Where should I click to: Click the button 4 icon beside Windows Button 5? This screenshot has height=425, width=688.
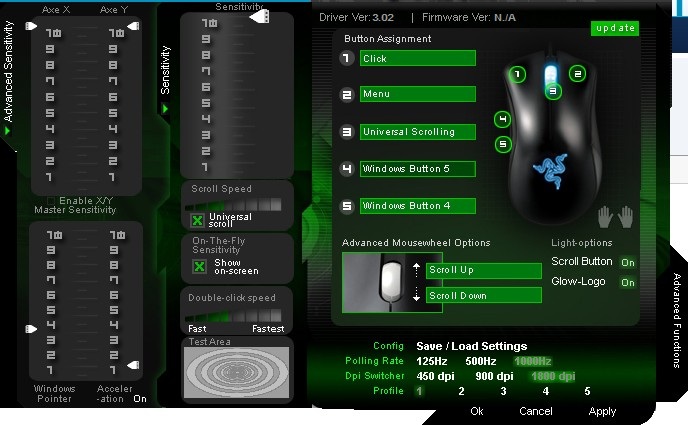pyautogui.click(x=347, y=169)
